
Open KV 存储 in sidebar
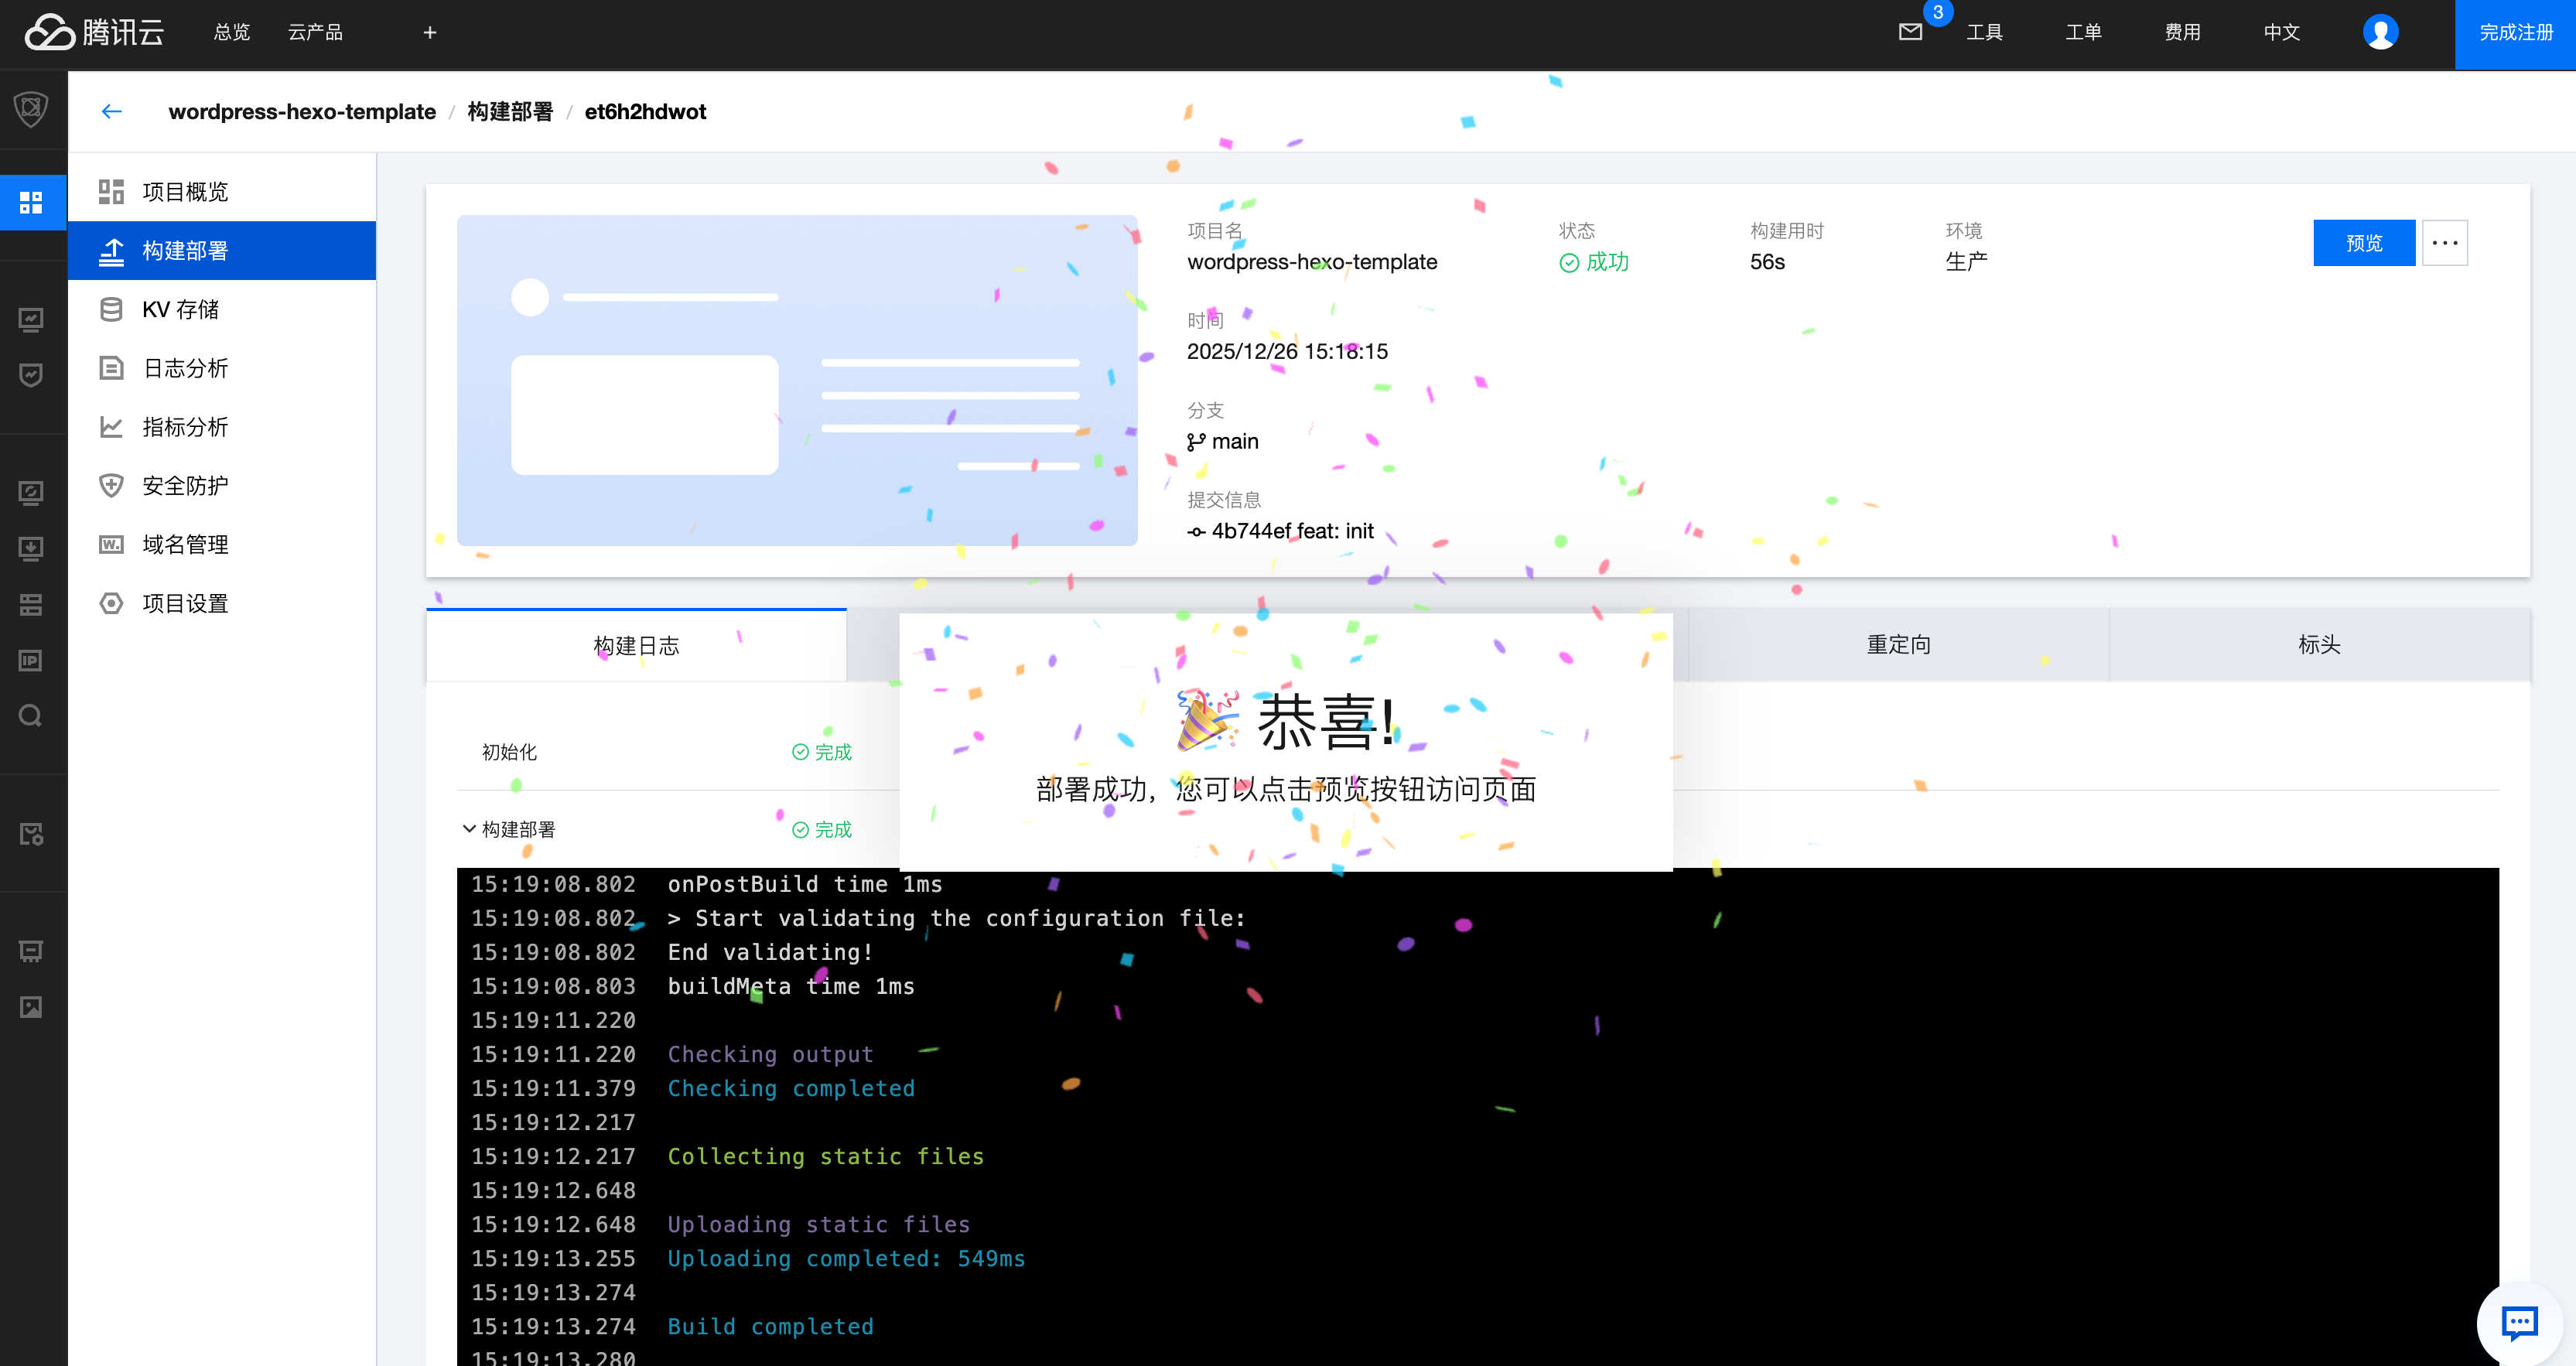[180, 309]
